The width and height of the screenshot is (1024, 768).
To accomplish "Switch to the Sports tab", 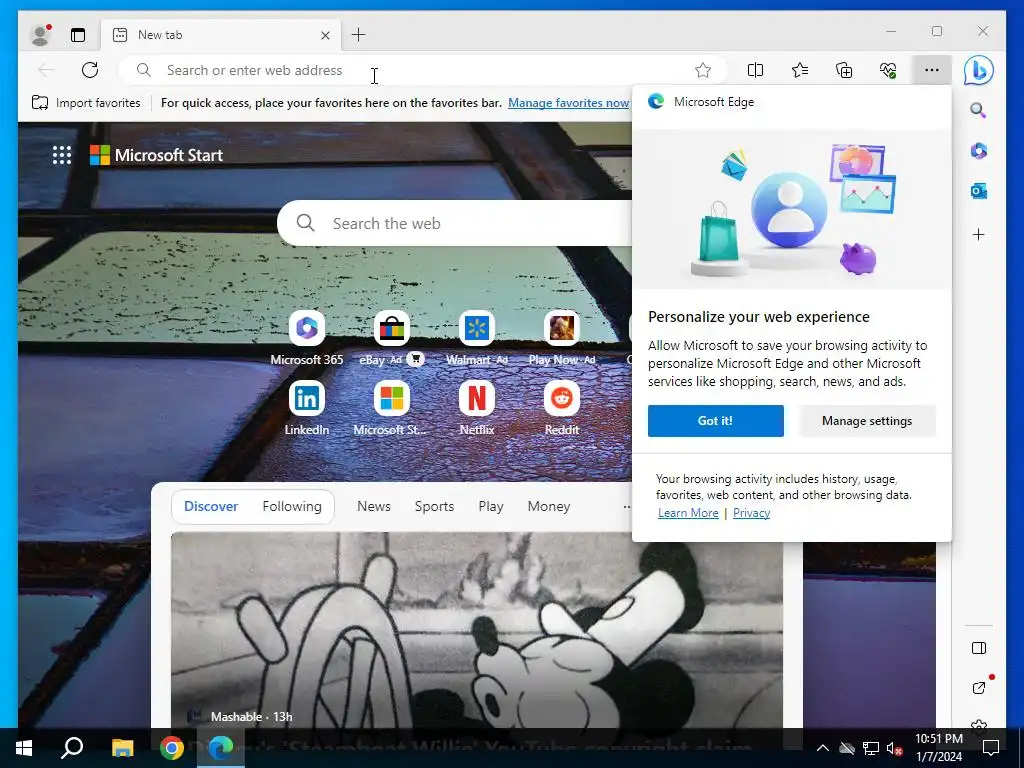I will pyautogui.click(x=434, y=506).
